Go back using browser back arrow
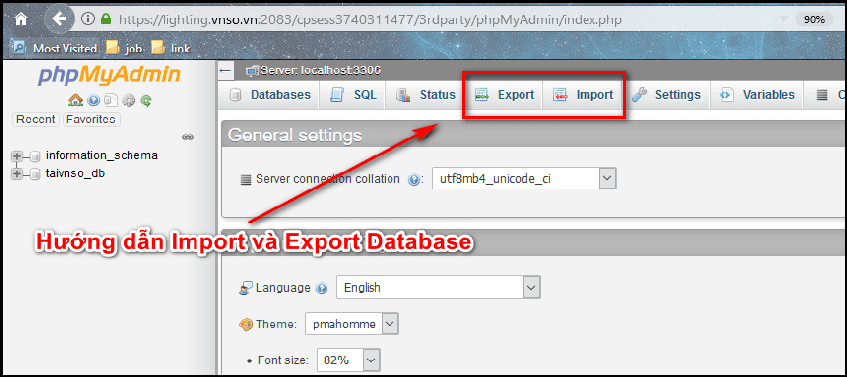This screenshot has height=377, width=847. [x=59, y=19]
